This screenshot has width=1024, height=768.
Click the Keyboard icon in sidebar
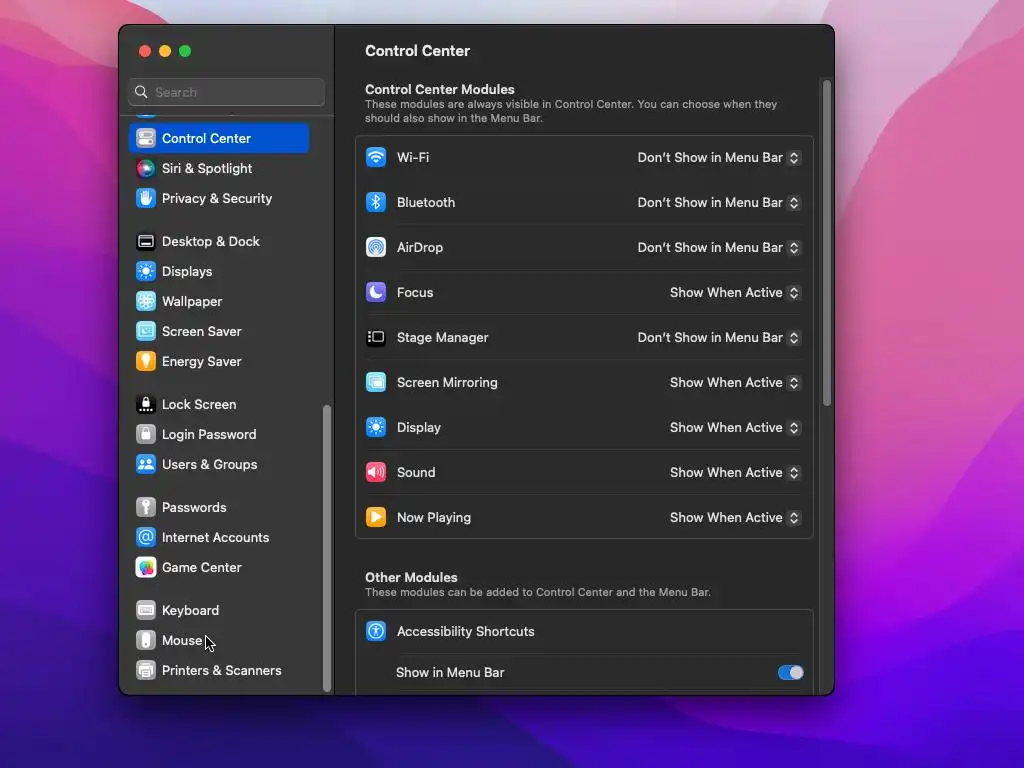(146, 611)
